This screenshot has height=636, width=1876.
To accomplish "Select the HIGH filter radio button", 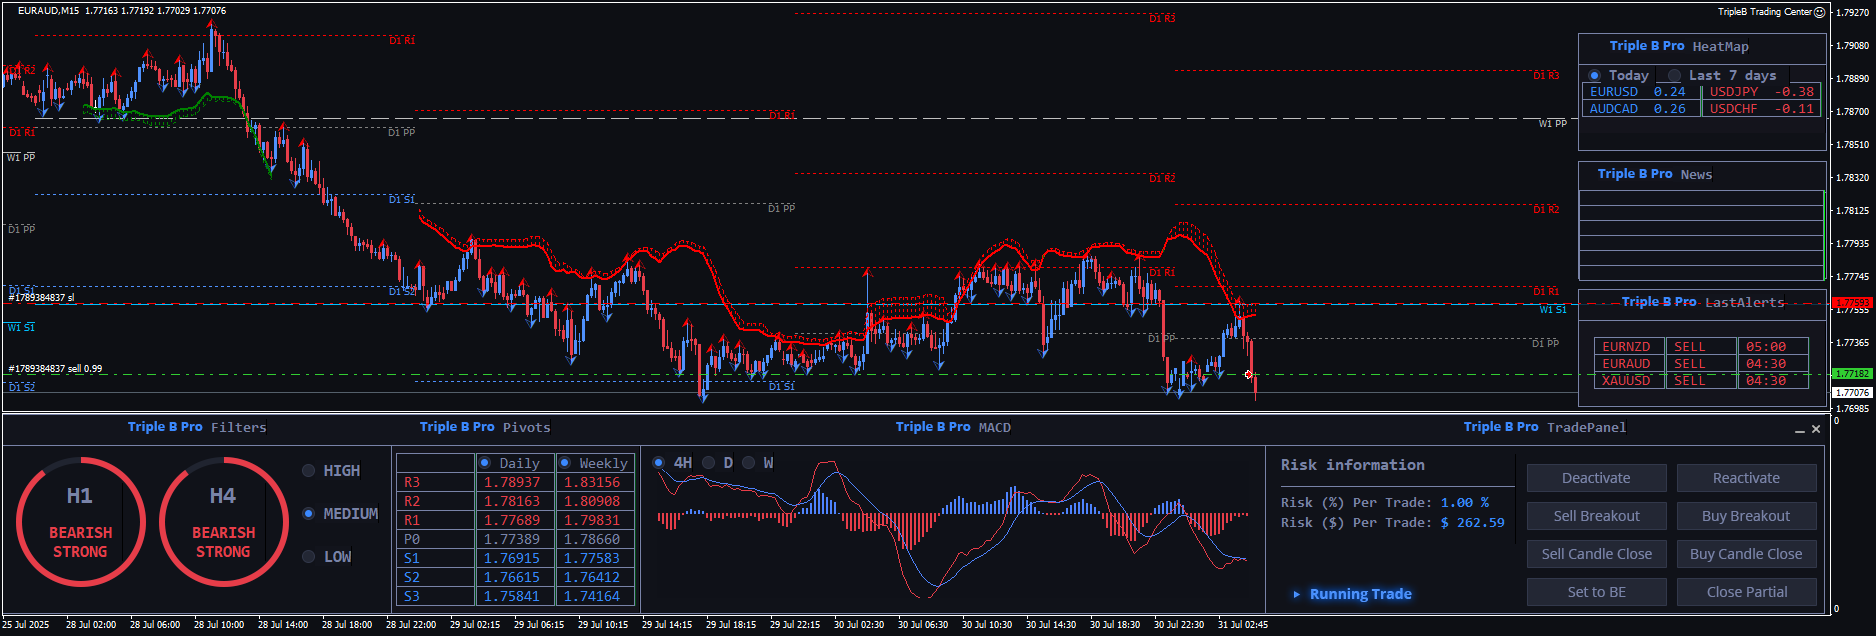I will 309,471.
